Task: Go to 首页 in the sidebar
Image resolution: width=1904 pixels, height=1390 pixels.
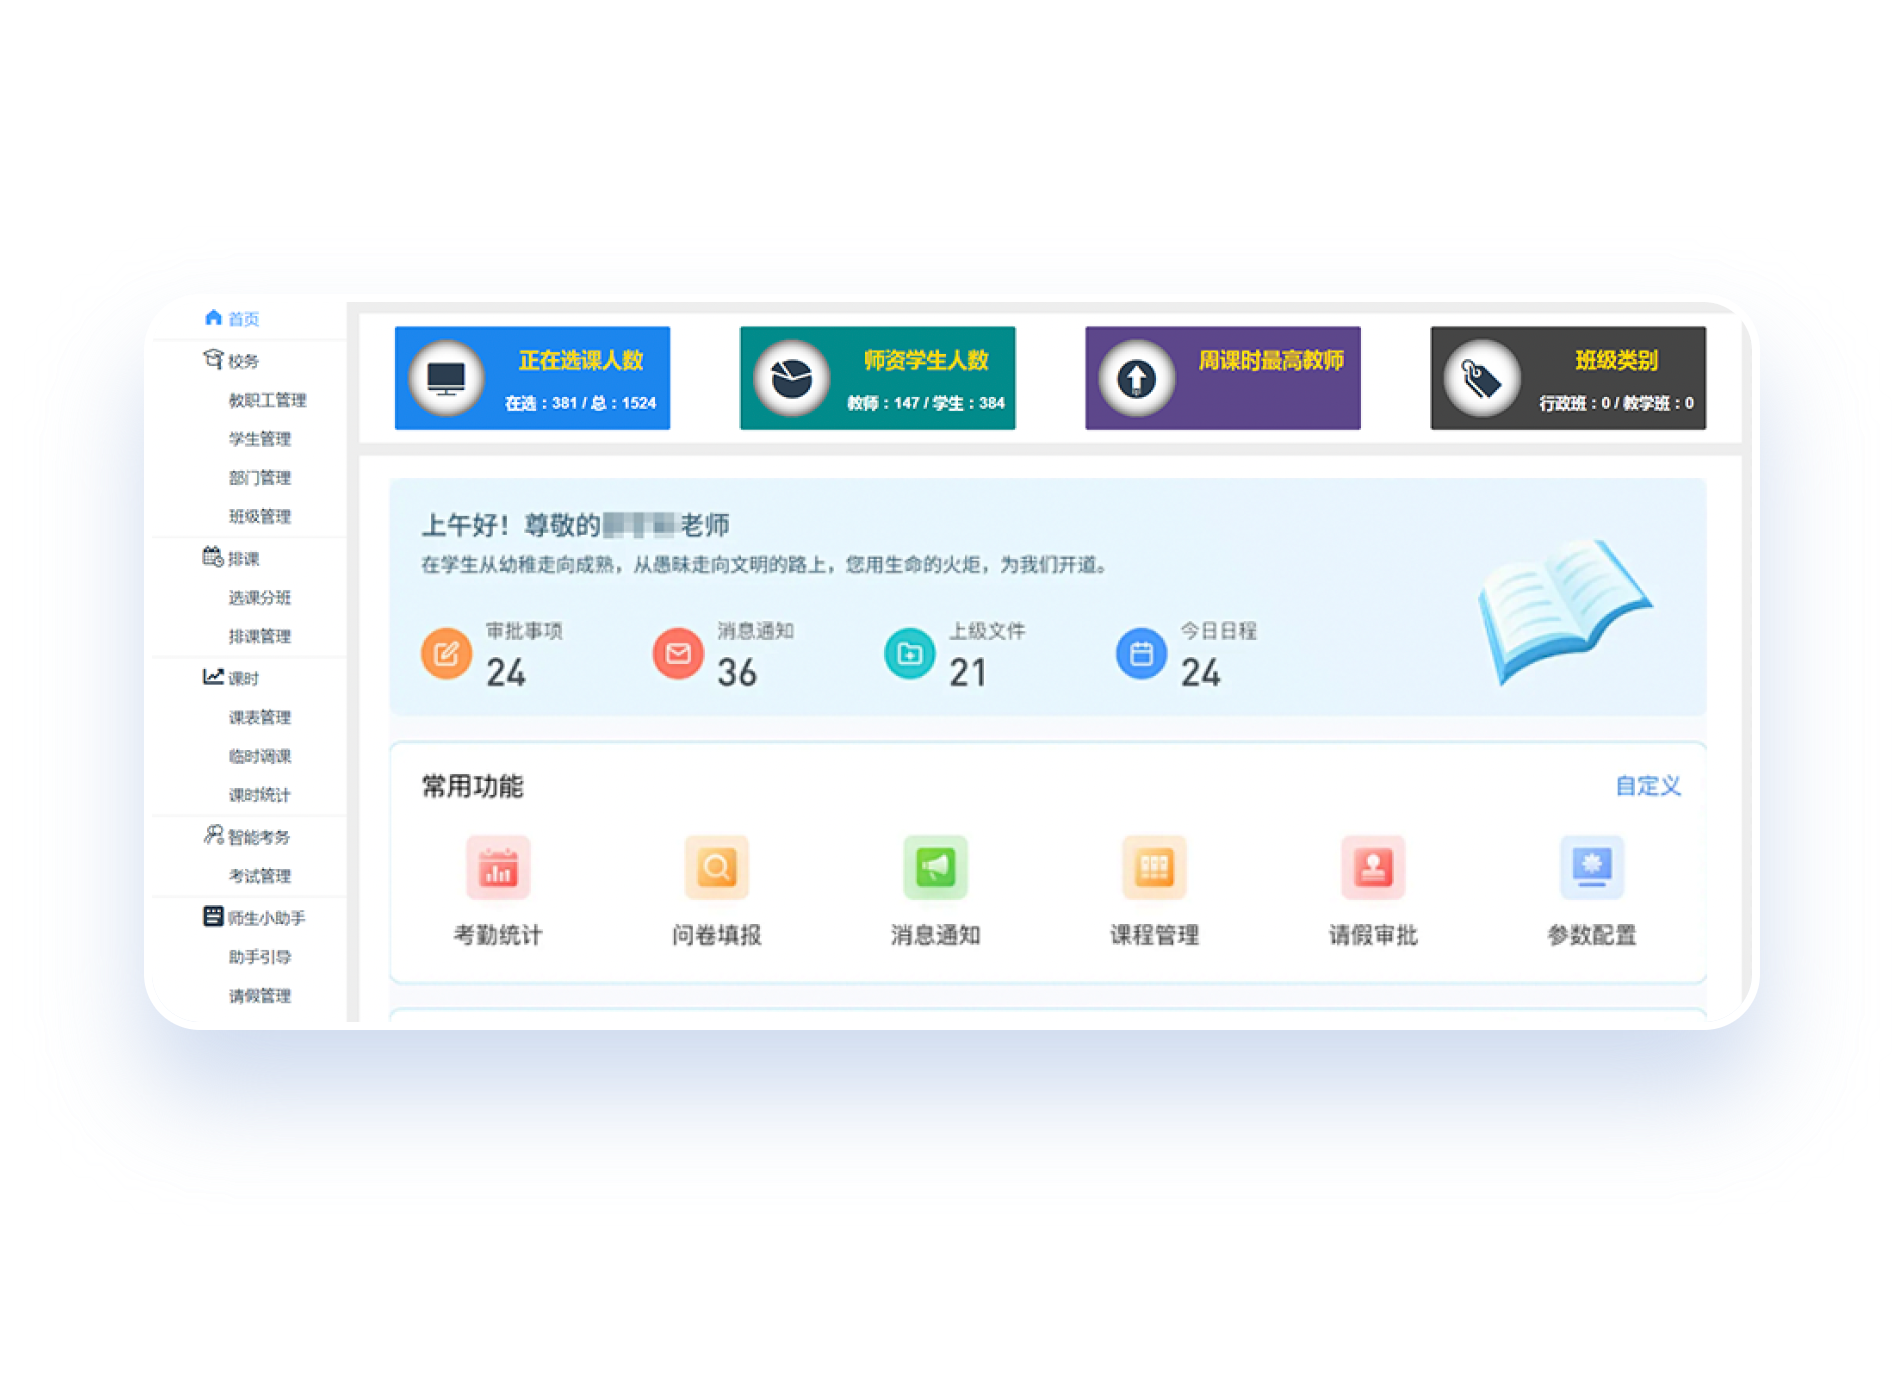Action: click(233, 319)
